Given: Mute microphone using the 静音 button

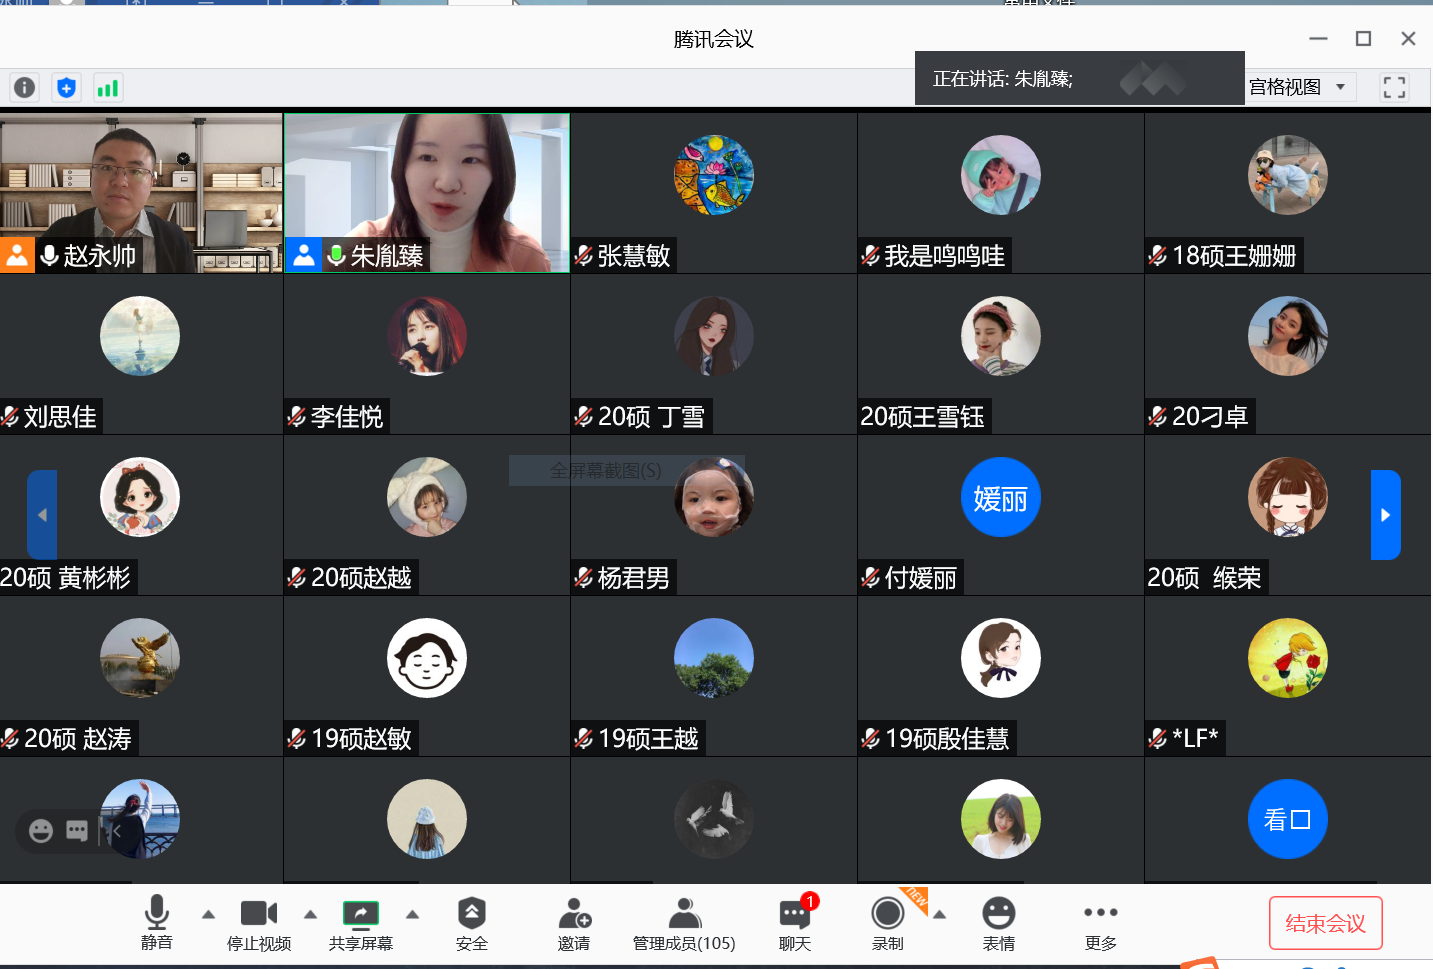Looking at the screenshot, I should pos(157,923).
